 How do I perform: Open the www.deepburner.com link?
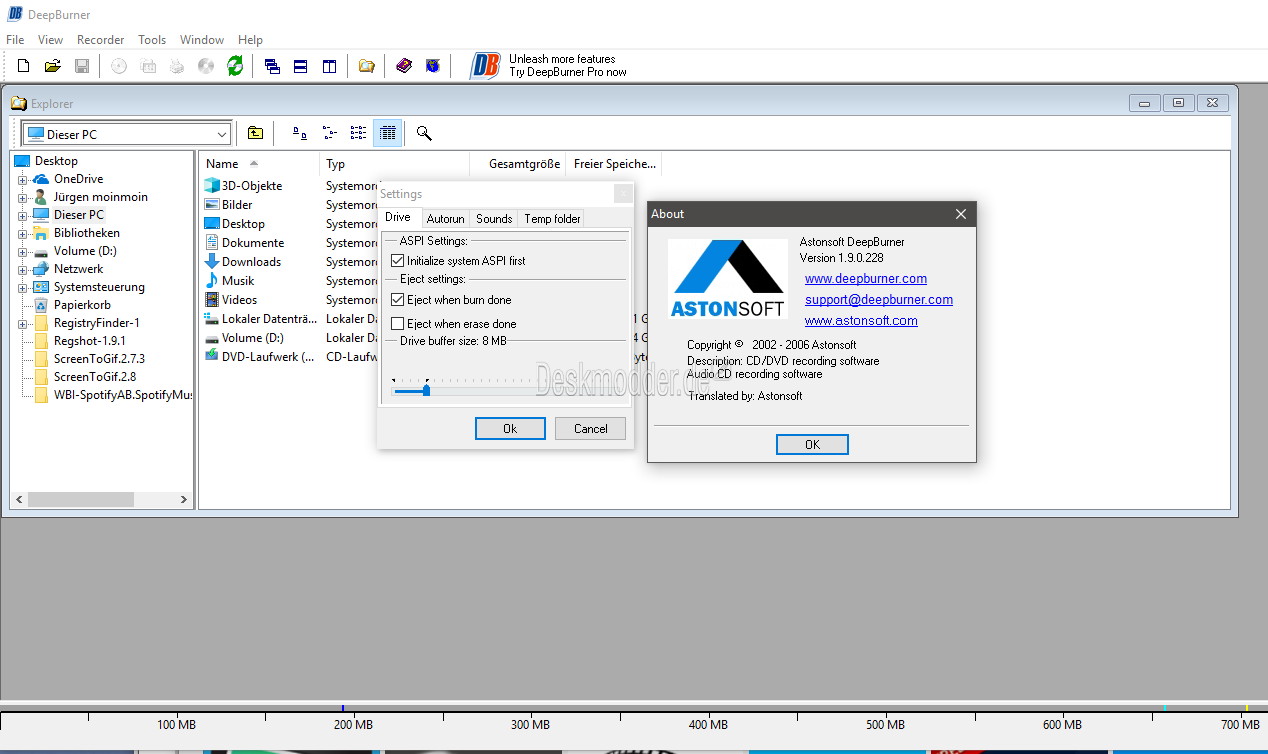[866, 279]
